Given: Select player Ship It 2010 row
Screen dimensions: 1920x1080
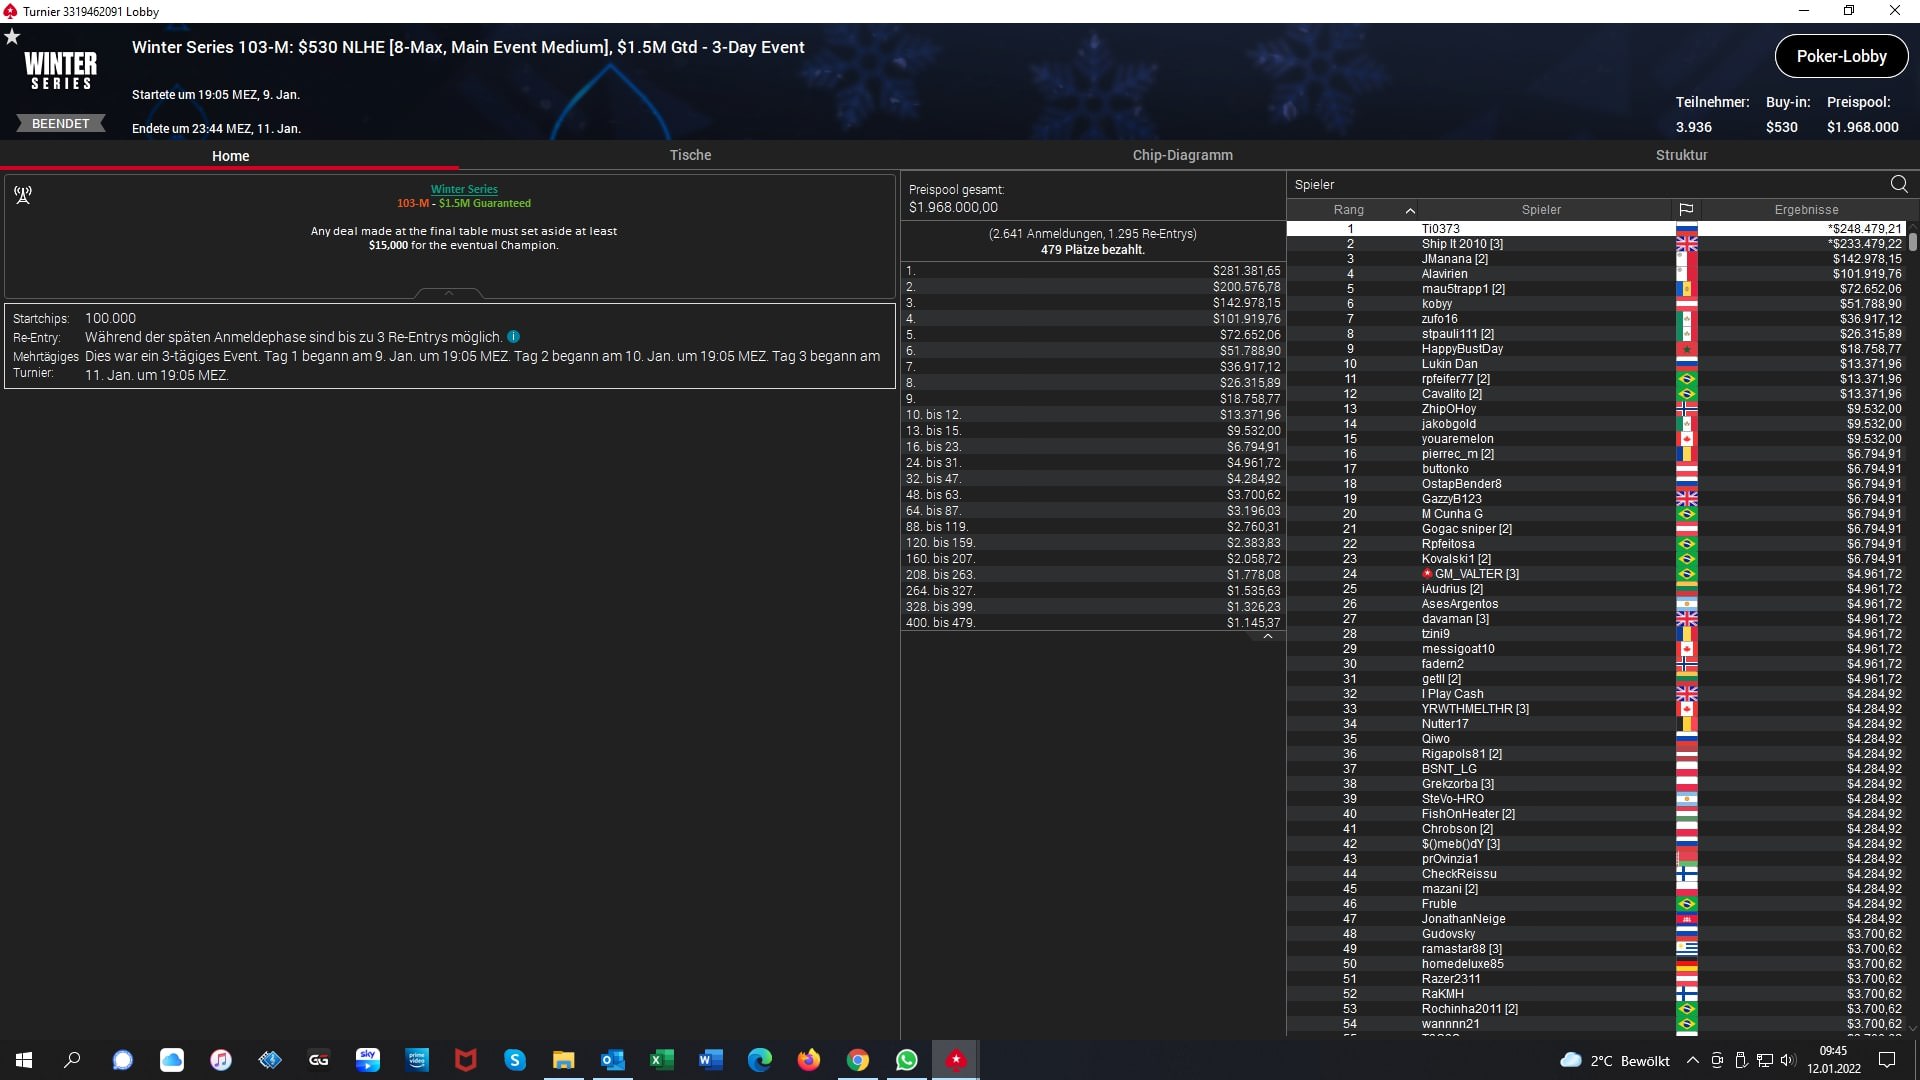Looking at the screenshot, I should coord(1461,244).
